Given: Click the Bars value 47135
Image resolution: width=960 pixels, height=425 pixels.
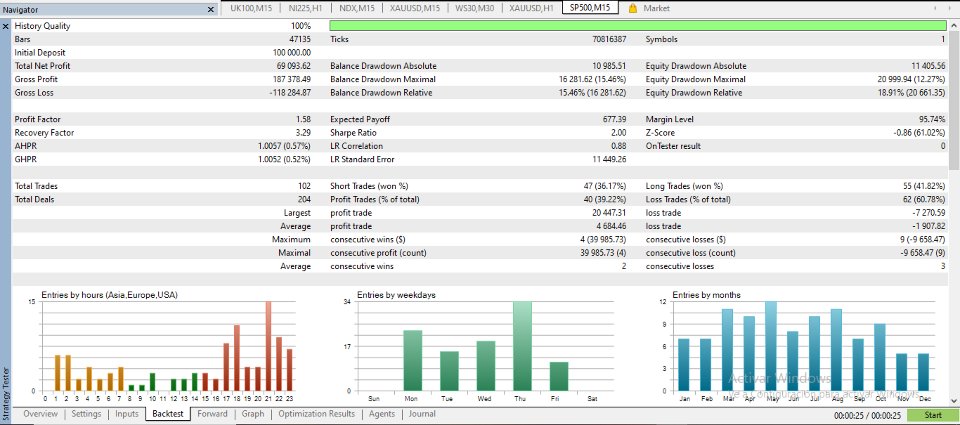Looking at the screenshot, I should 299,39.
